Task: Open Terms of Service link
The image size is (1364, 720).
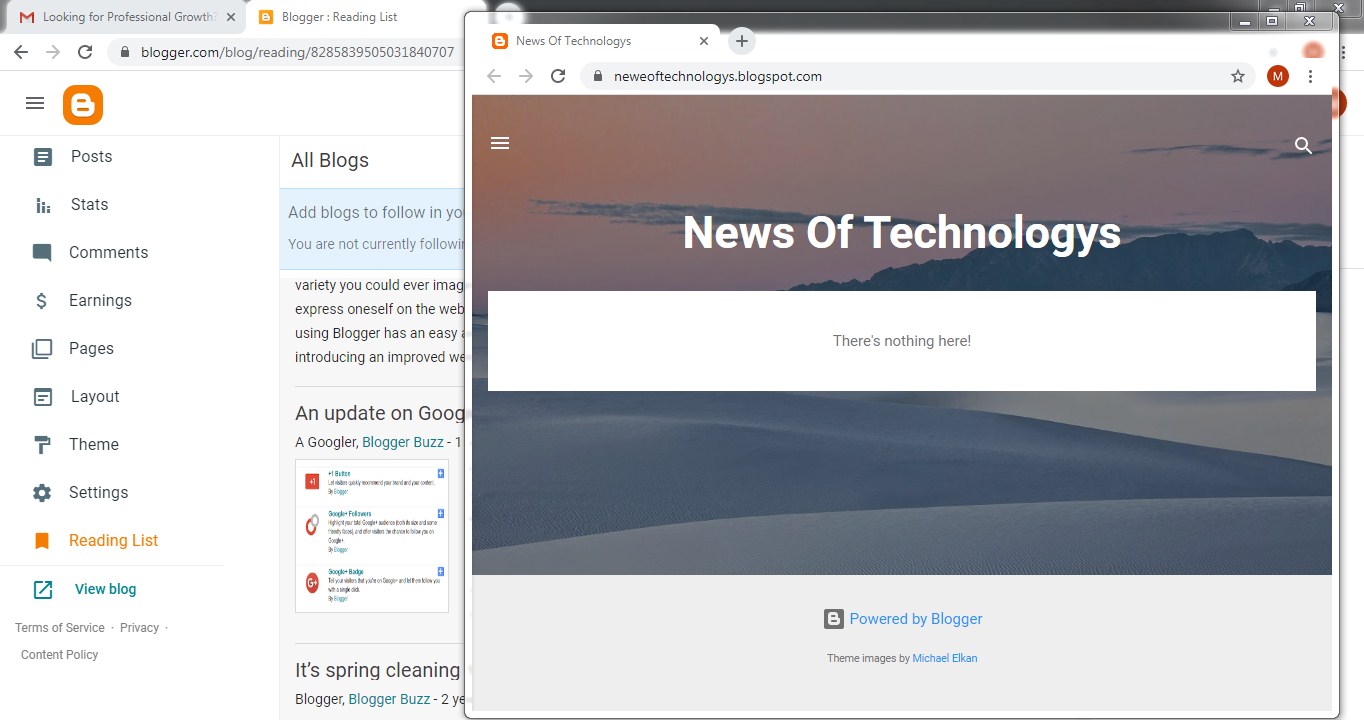Action: coord(60,628)
